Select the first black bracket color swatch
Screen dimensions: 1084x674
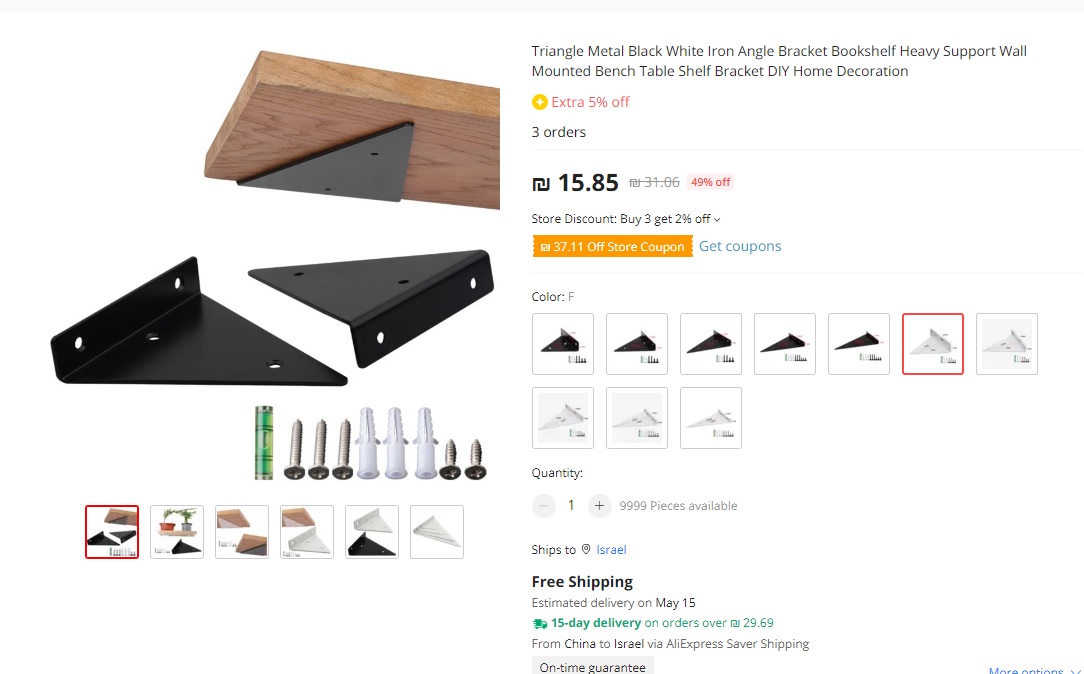click(x=563, y=344)
